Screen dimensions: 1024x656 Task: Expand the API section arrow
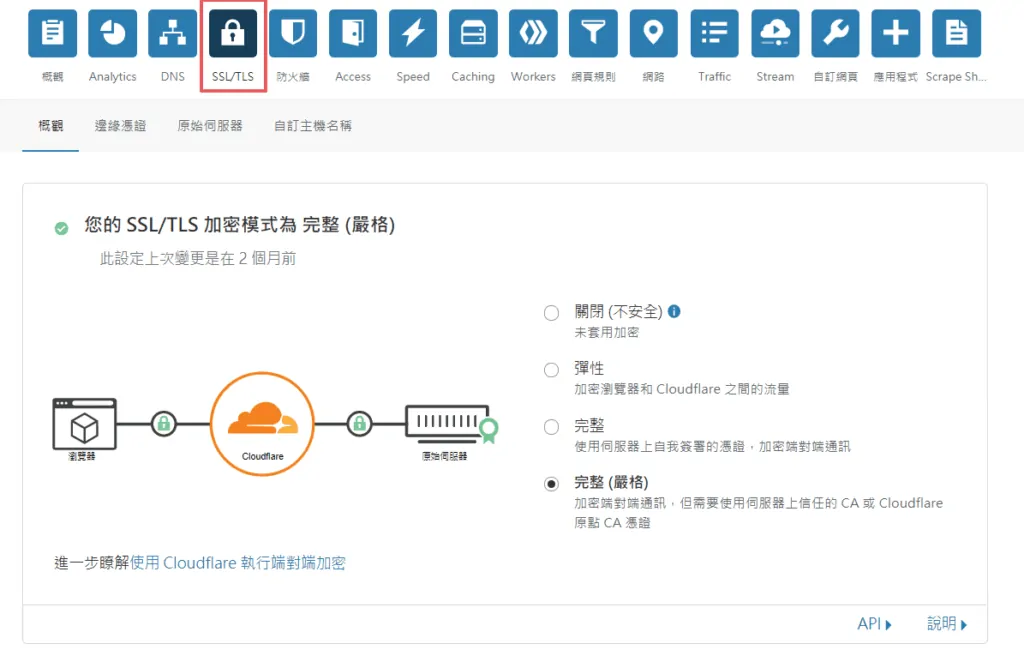click(x=874, y=624)
